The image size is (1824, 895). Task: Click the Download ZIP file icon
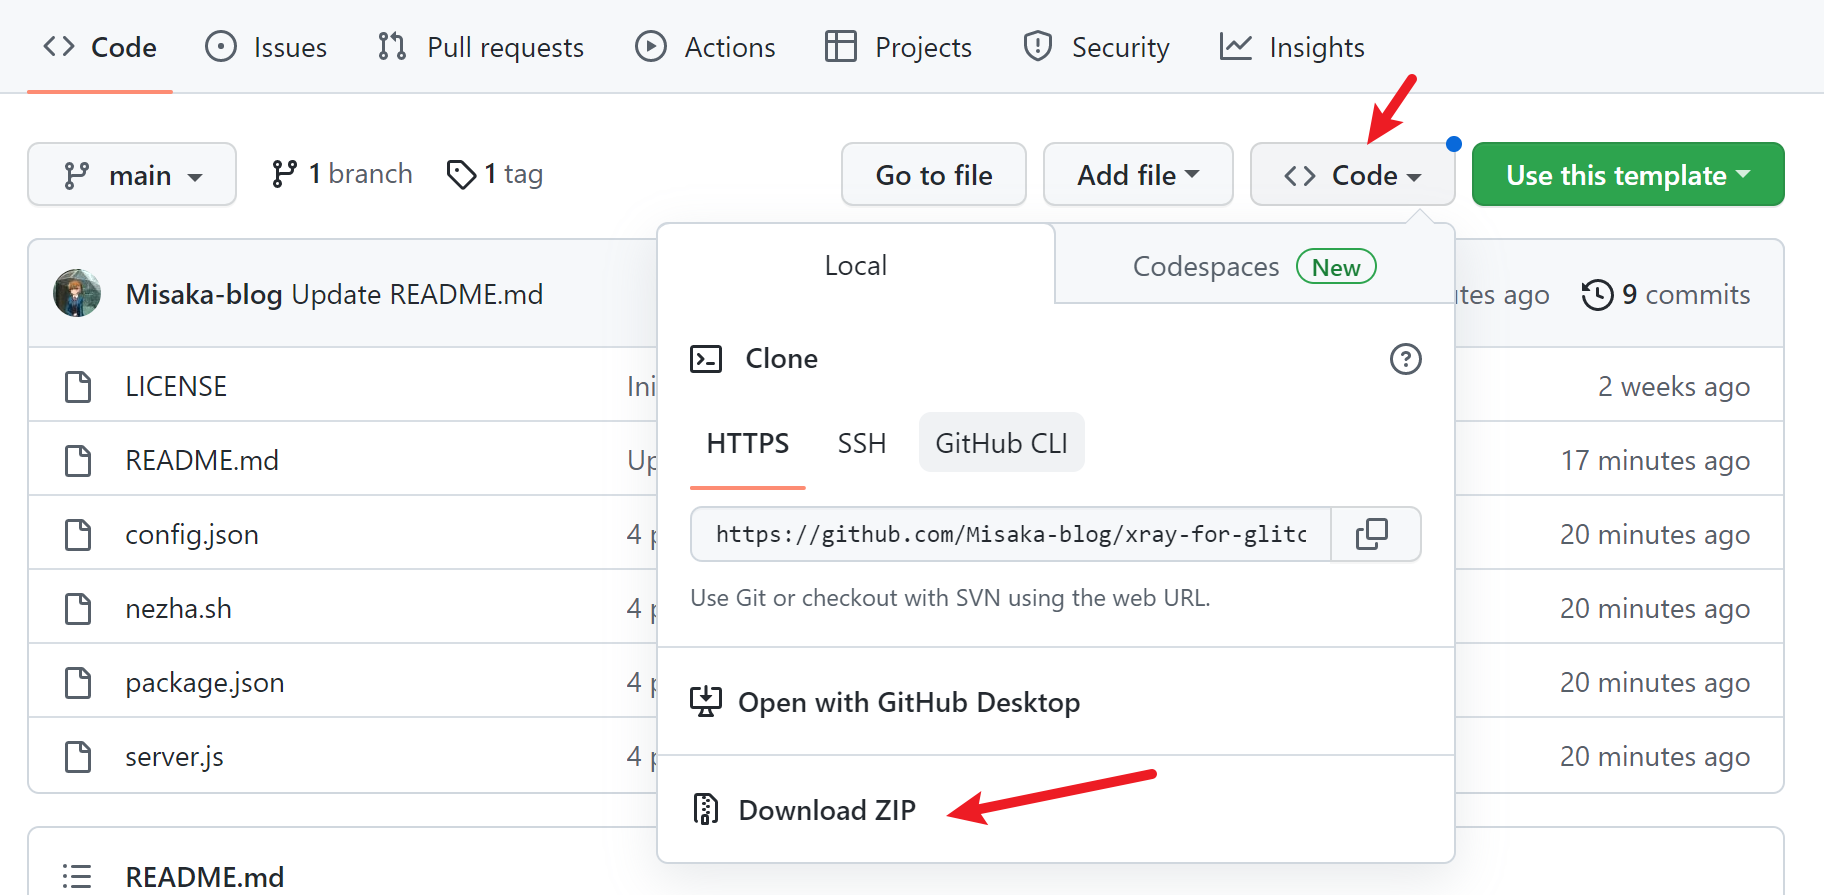pos(706,809)
